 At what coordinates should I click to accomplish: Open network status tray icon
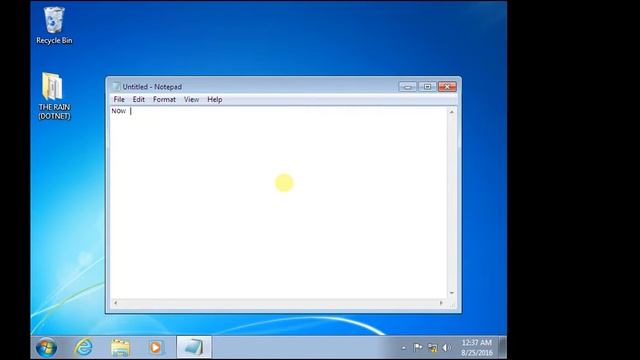pyautogui.click(x=432, y=348)
